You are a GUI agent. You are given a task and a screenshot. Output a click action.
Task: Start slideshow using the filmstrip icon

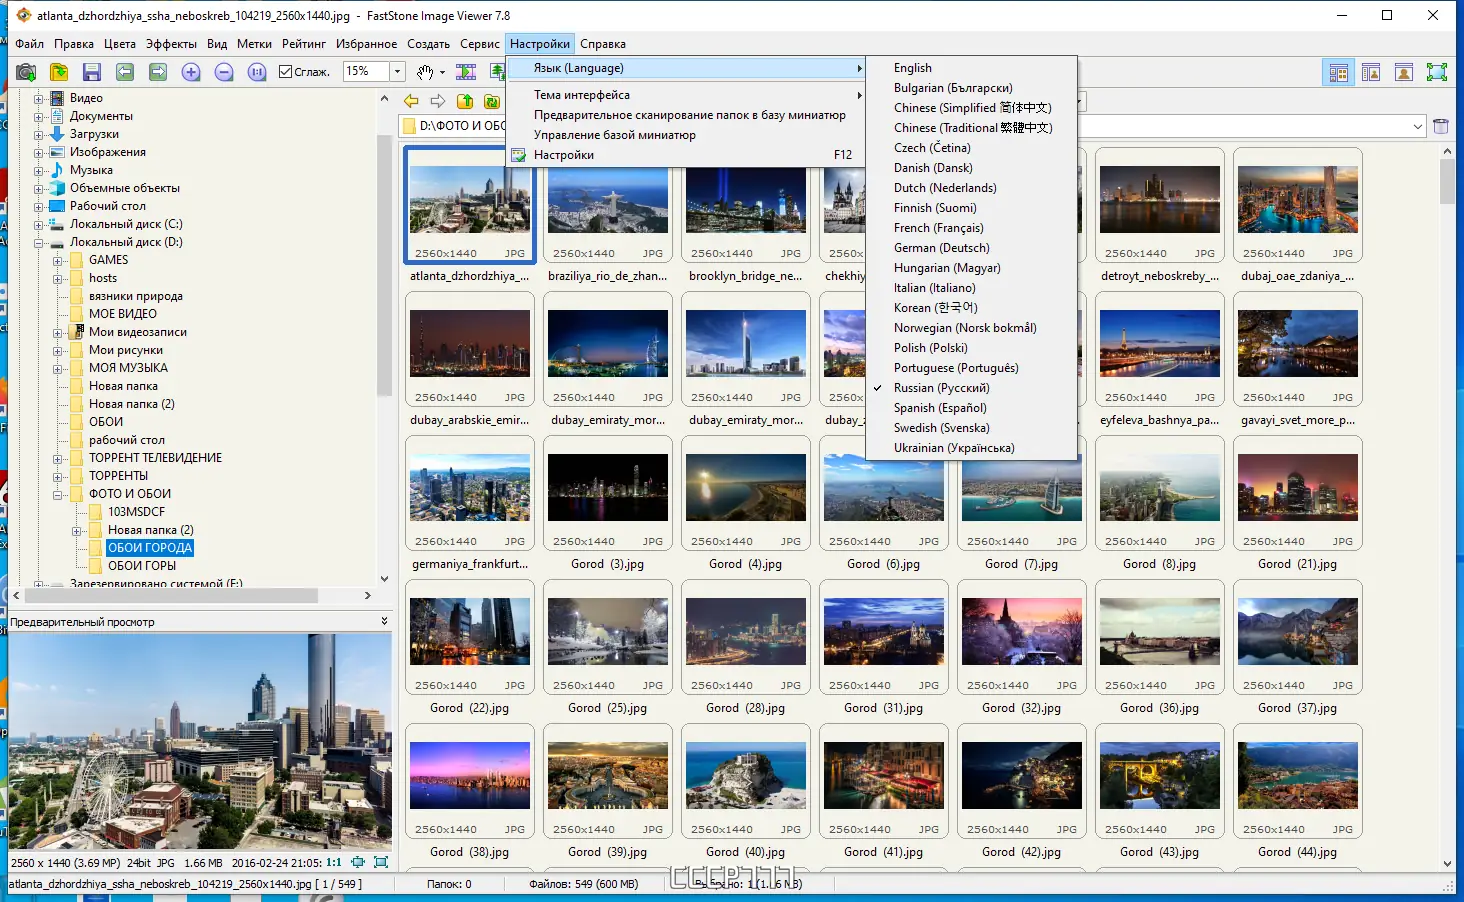pyautogui.click(x=466, y=72)
